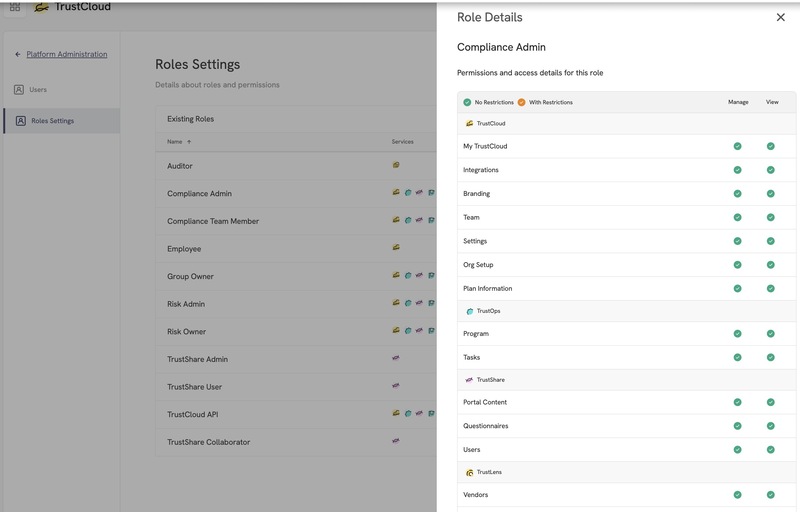Click the Manage column header
The height and width of the screenshot is (512, 800).
[738, 102]
